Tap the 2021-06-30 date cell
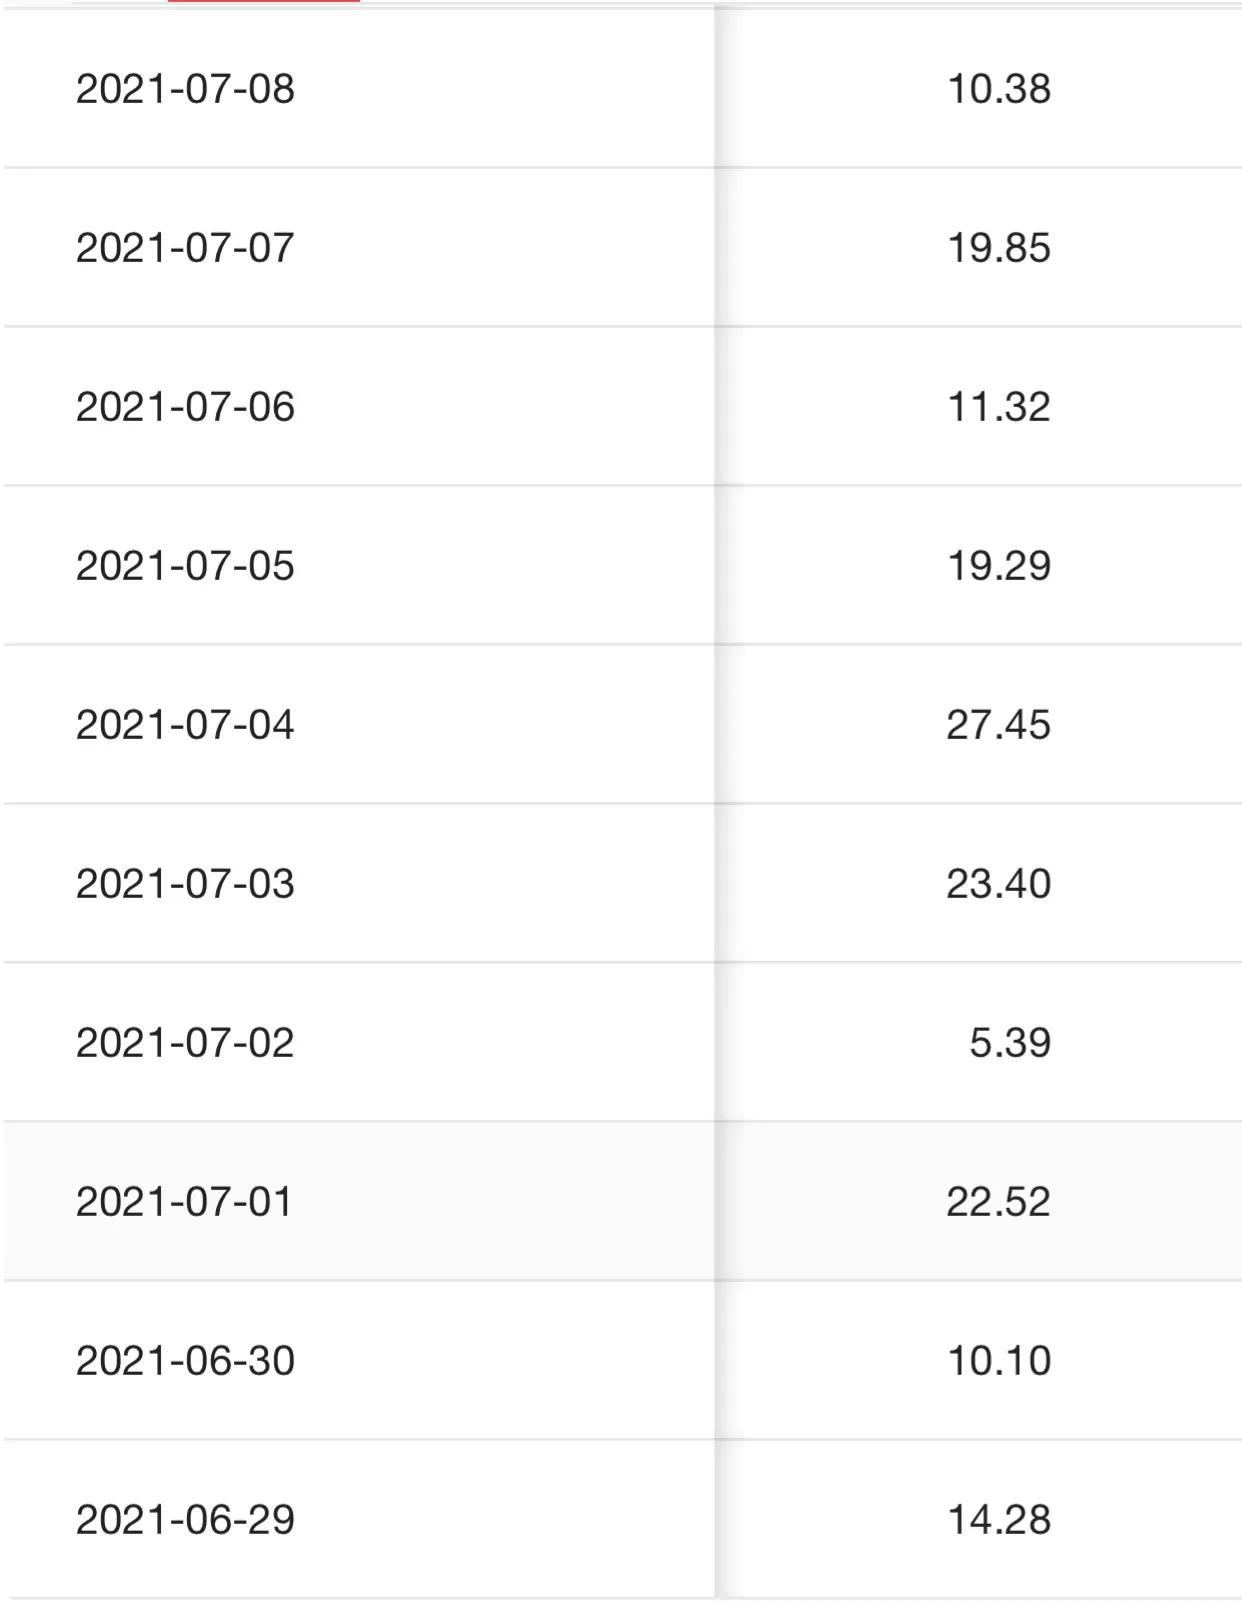This screenshot has height=1612, width=1242. pyautogui.click(x=185, y=1360)
